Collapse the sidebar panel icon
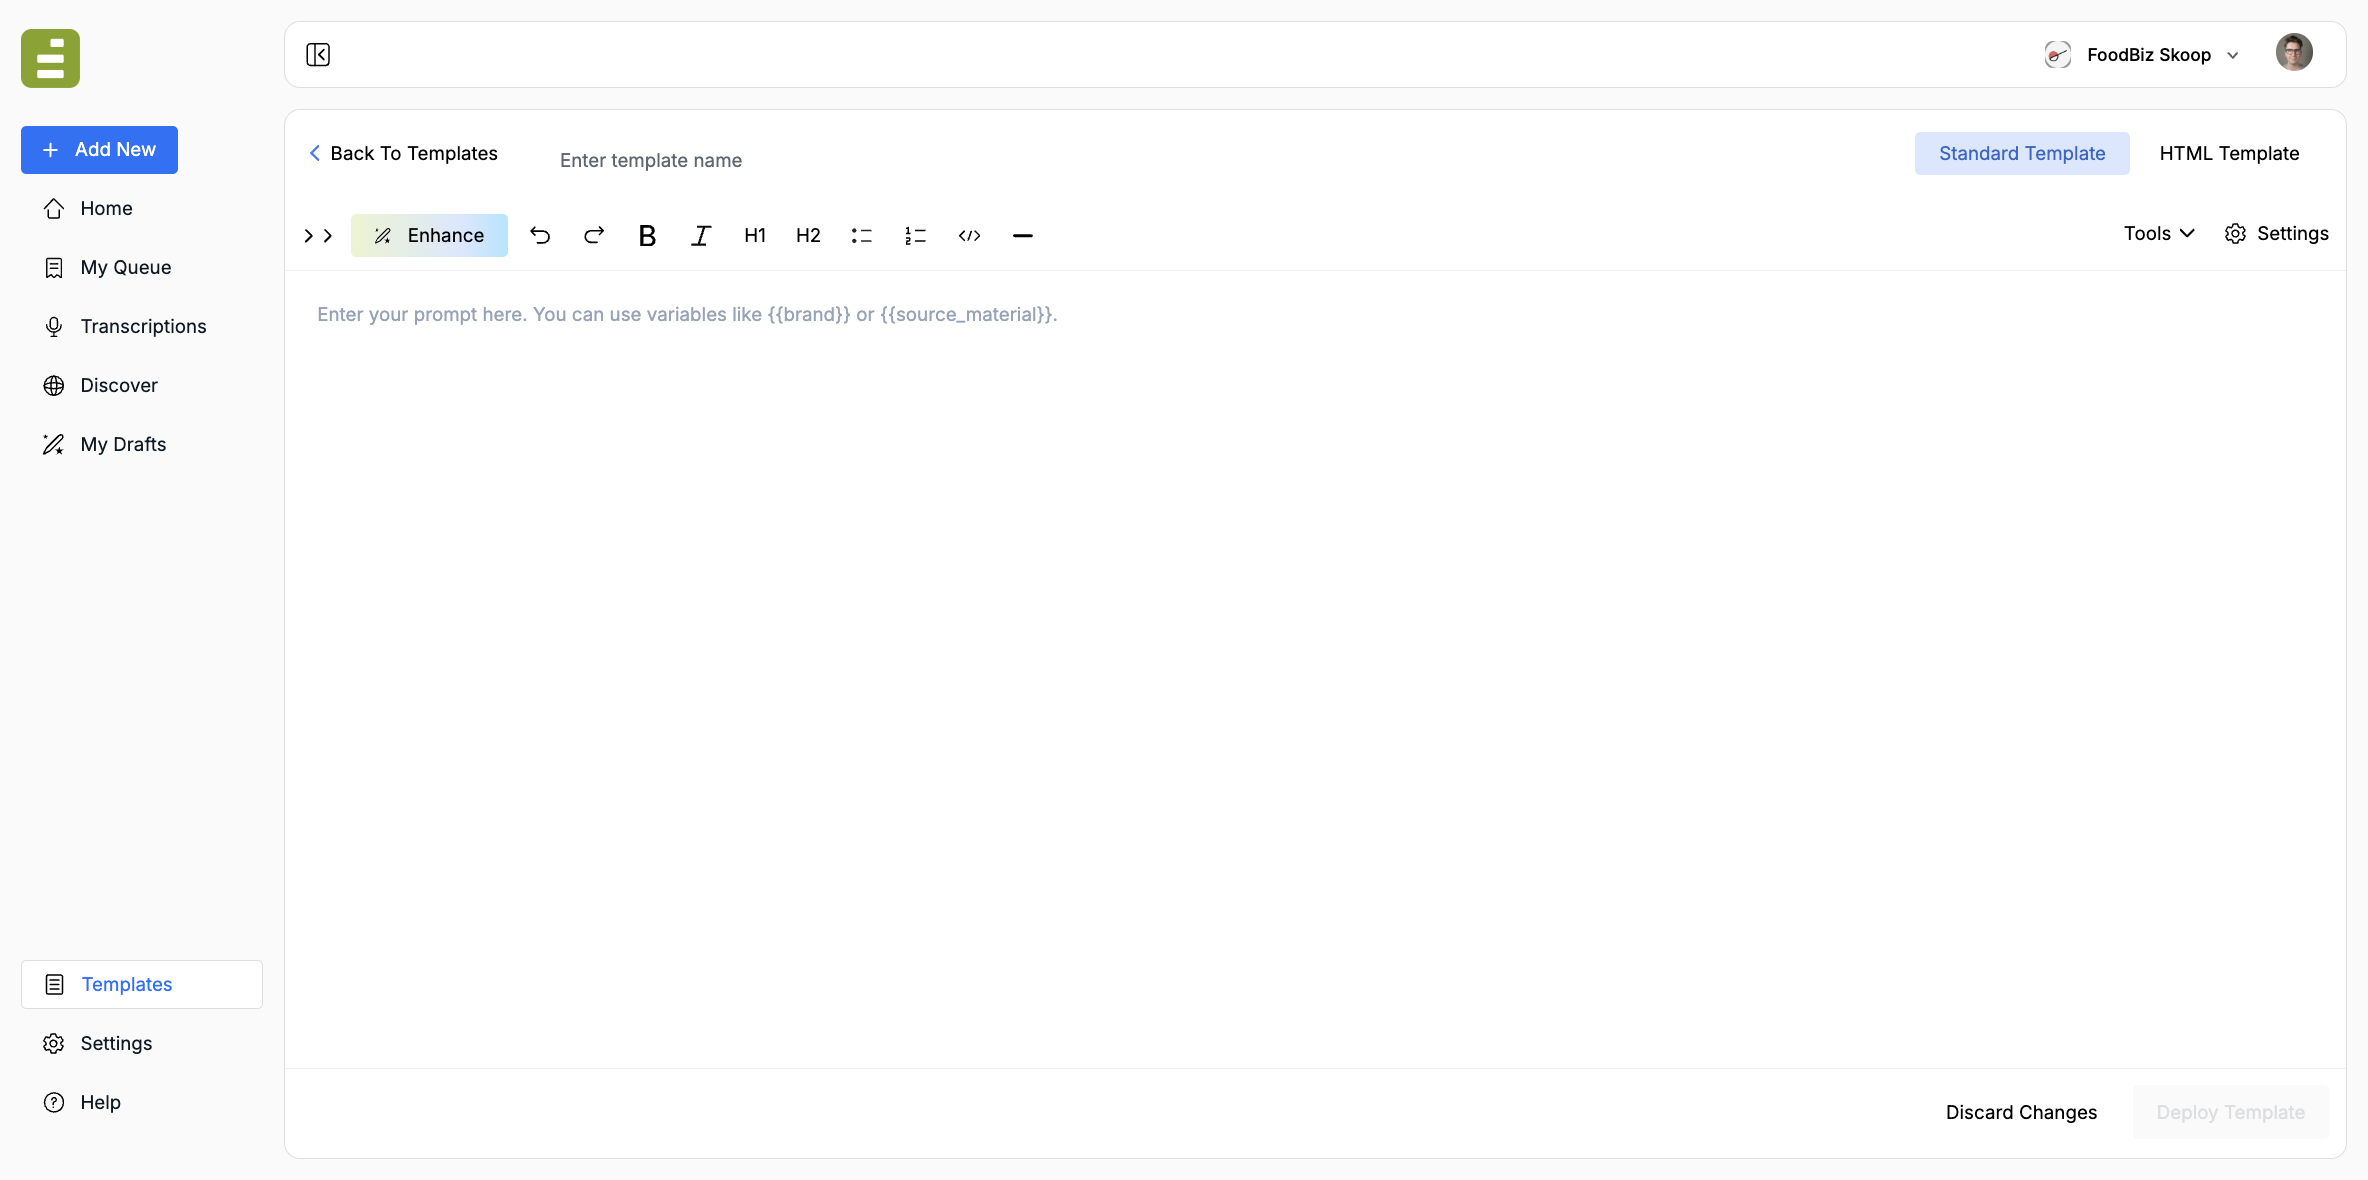 [x=318, y=55]
